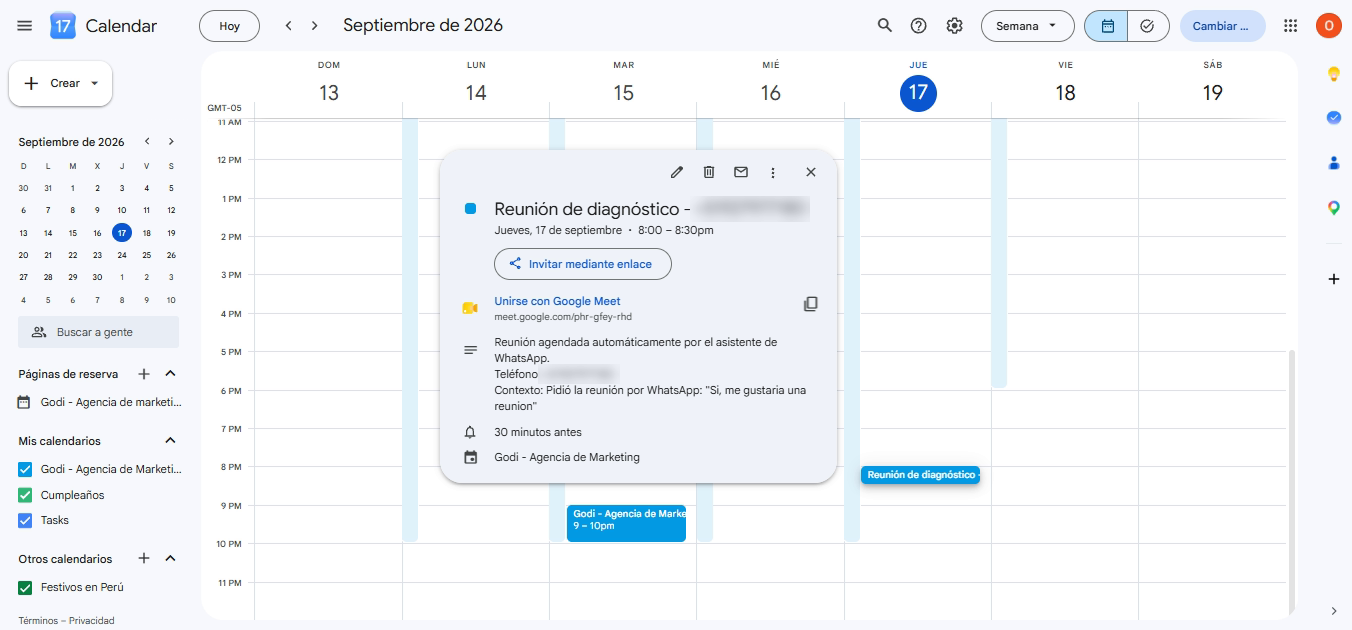Open Reunión de diagnóstico event on Thursday
The image size is (1352, 630).
tap(920, 475)
